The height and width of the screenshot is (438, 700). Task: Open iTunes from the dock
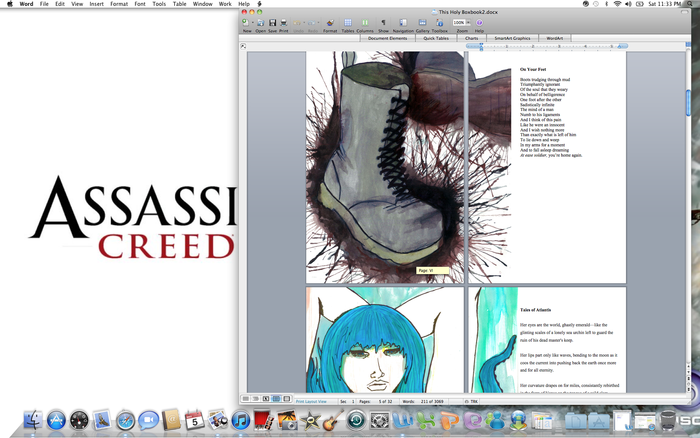pyautogui.click(x=241, y=420)
